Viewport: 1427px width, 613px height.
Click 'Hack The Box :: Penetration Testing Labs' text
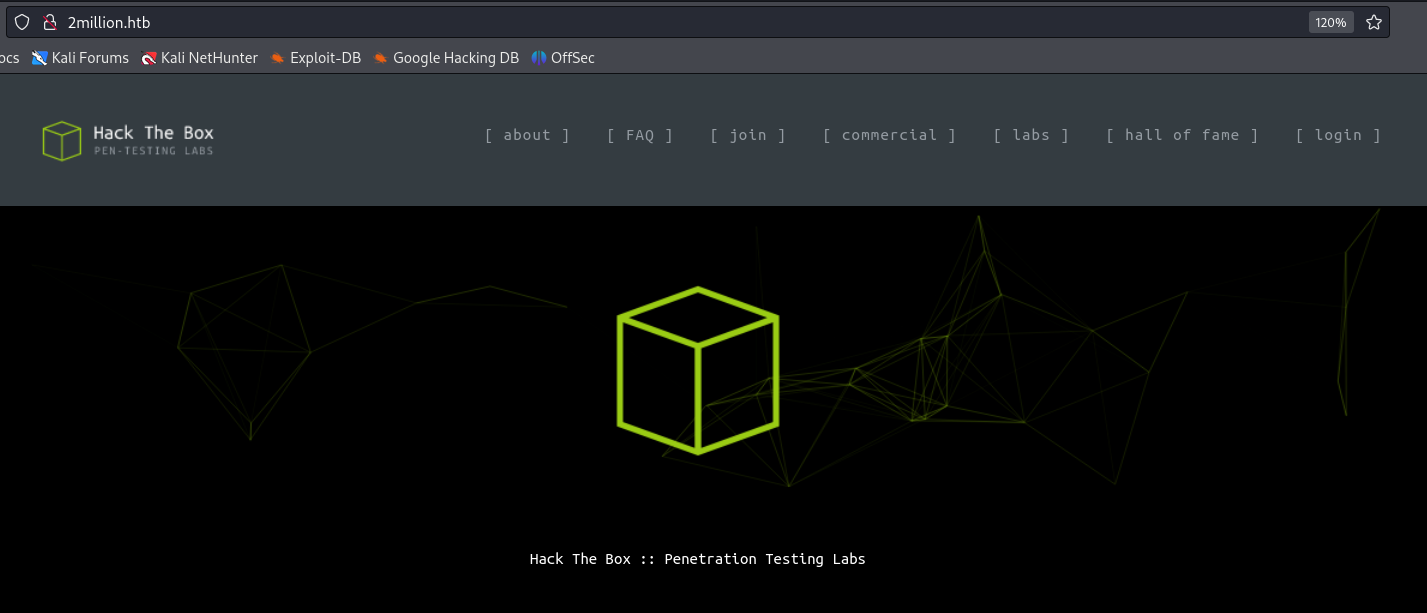[698, 559]
